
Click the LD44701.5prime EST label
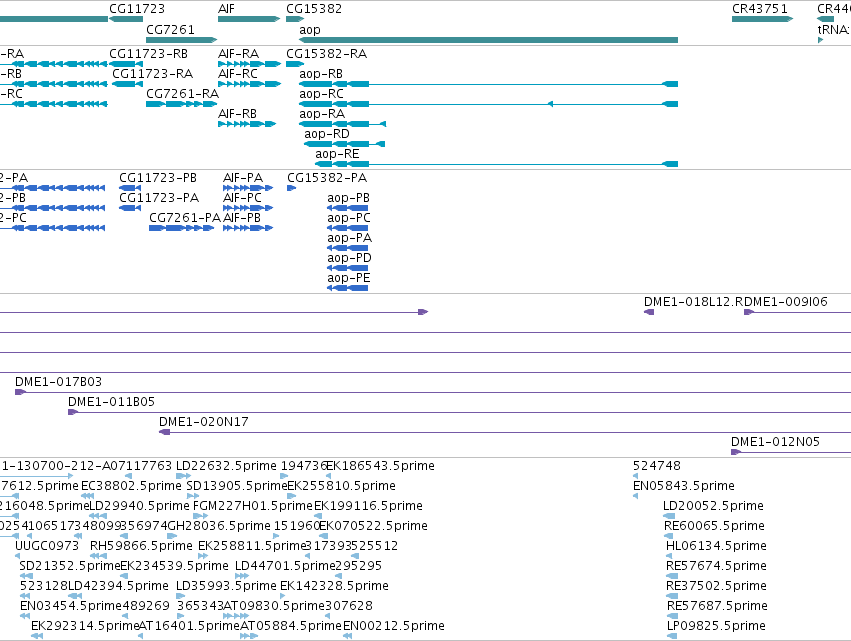coord(285,566)
